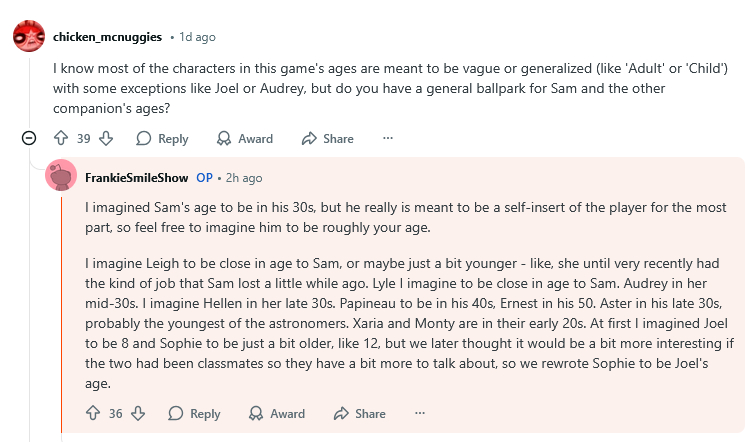The image size is (755, 442).
Task: Upvote chicken_mcnuggies' comment
Action: (61, 139)
